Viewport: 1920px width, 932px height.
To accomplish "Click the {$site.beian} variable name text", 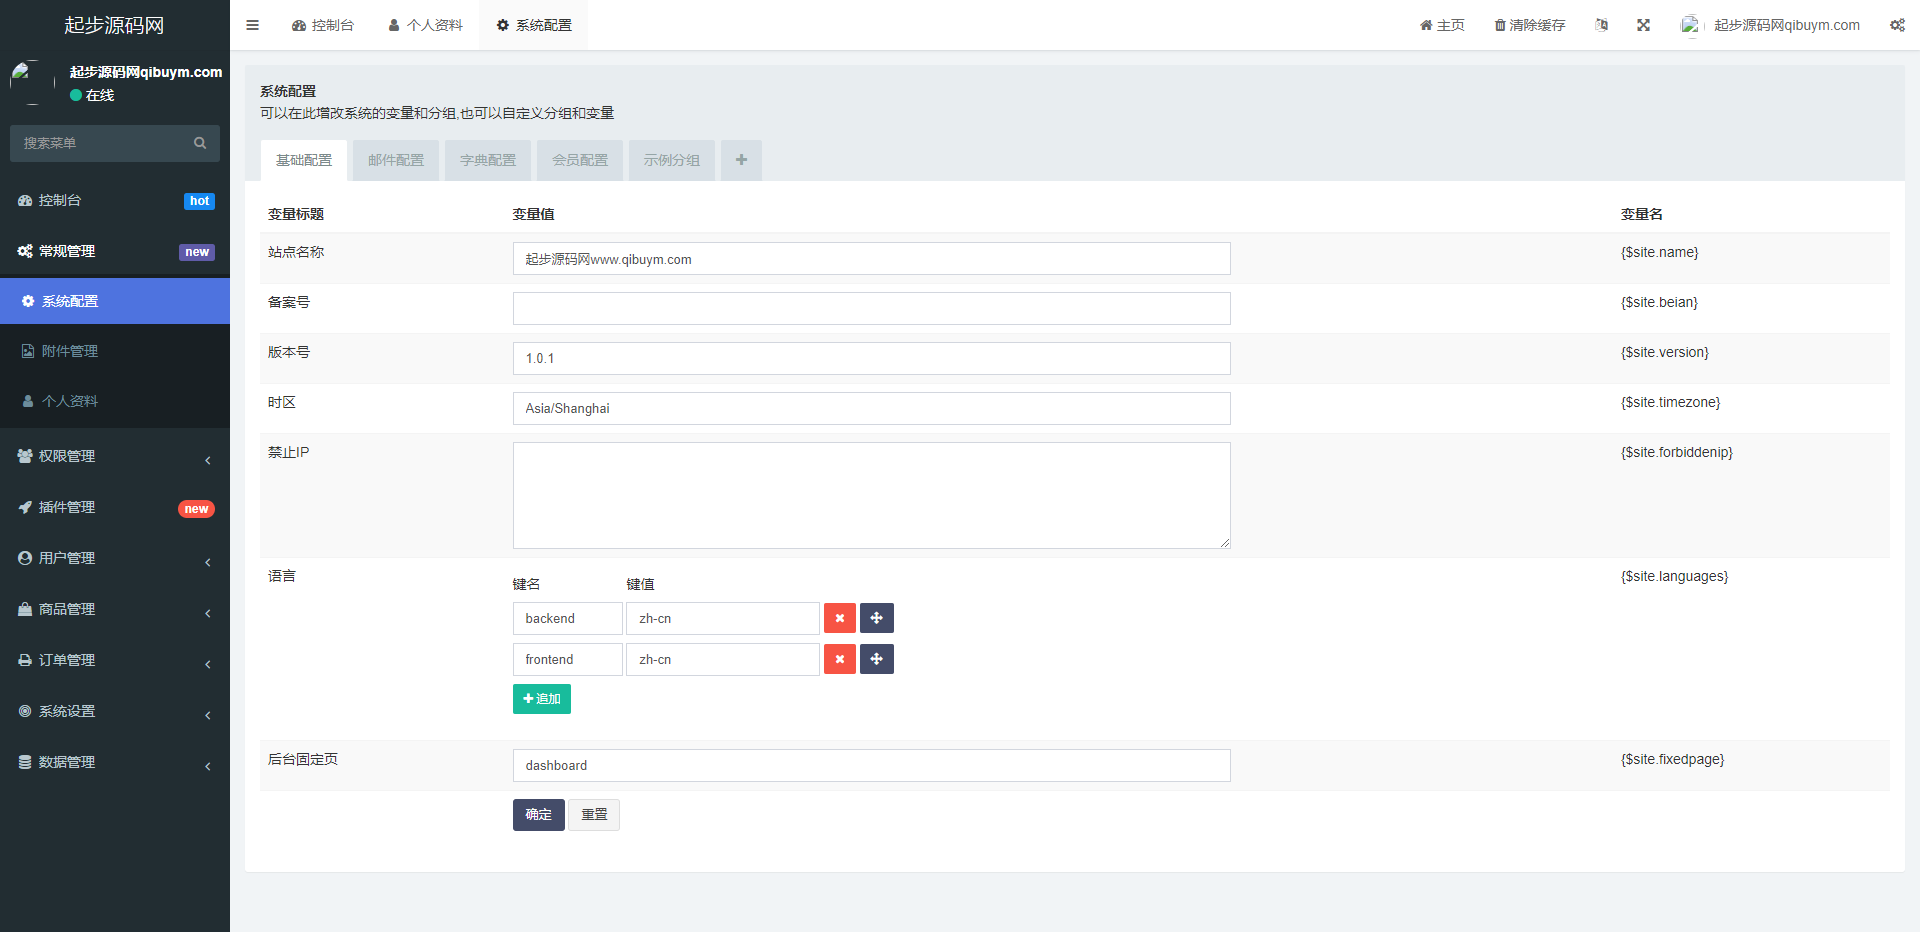I will (1660, 303).
